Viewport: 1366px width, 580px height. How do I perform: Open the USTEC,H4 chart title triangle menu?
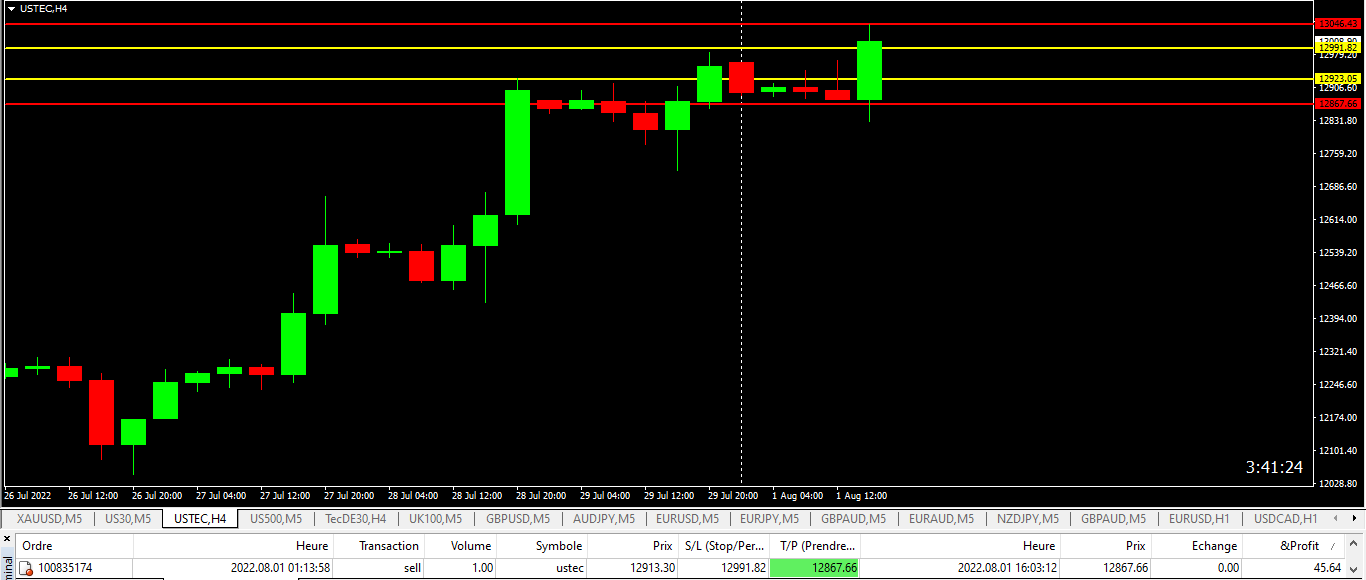click(11, 8)
